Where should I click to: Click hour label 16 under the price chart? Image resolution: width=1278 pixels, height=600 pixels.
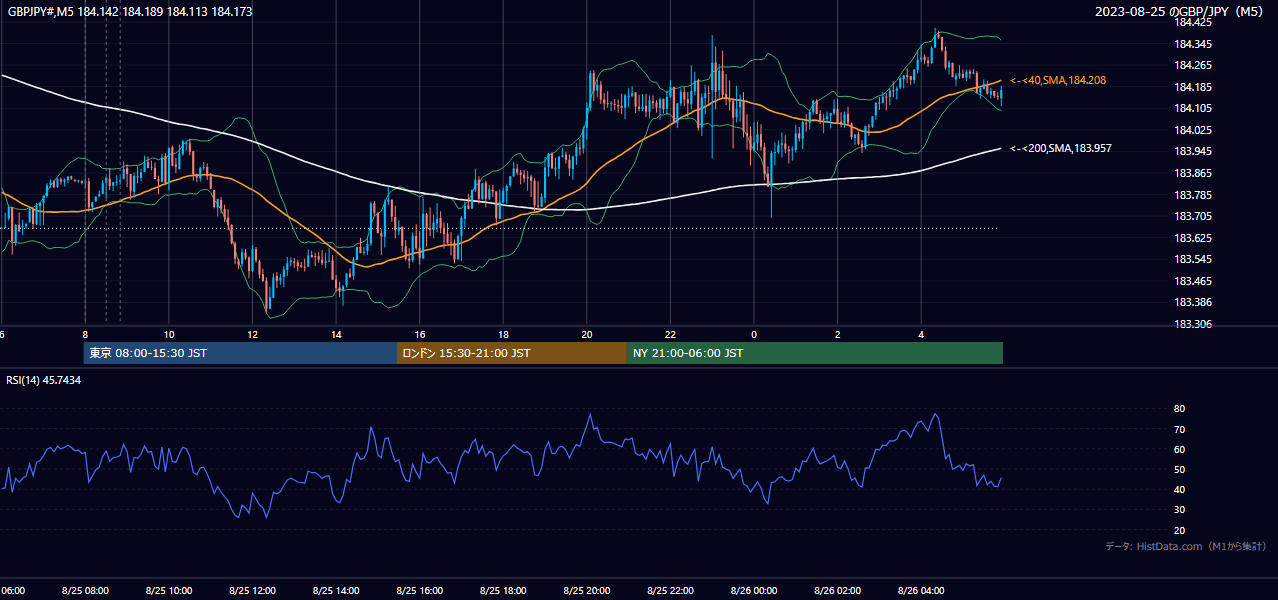(x=420, y=335)
